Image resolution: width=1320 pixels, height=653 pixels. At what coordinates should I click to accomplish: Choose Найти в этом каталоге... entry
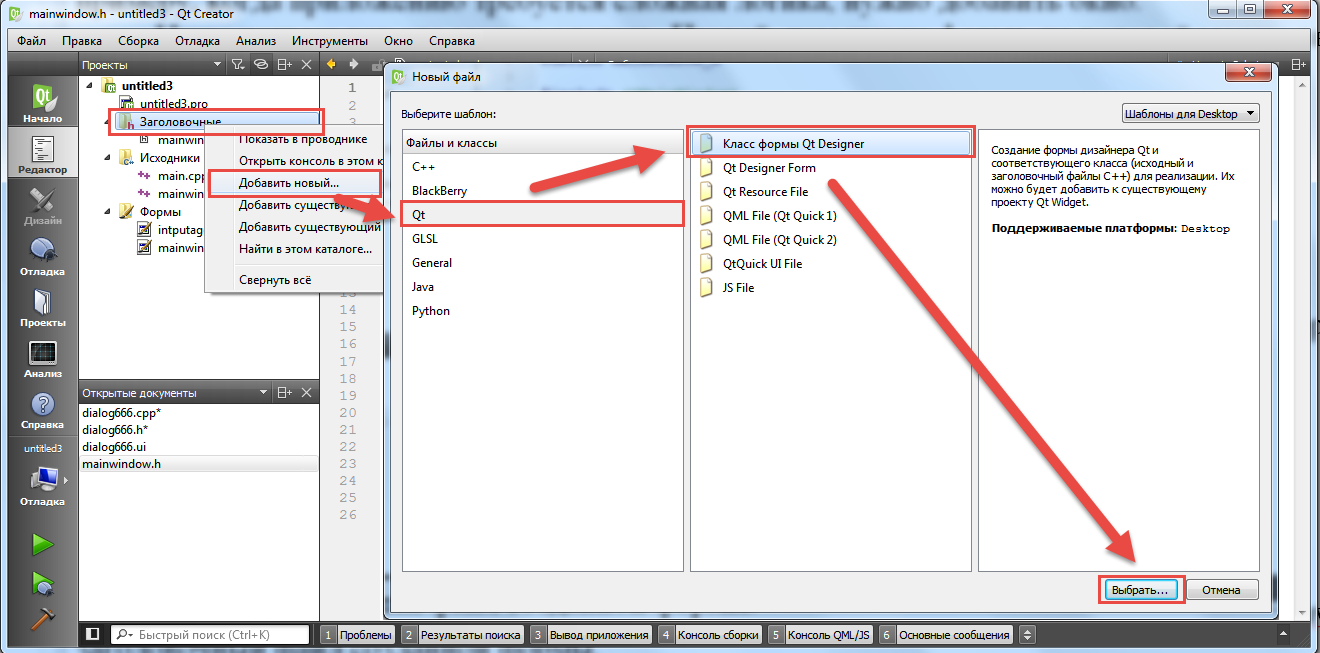coord(305,249)
